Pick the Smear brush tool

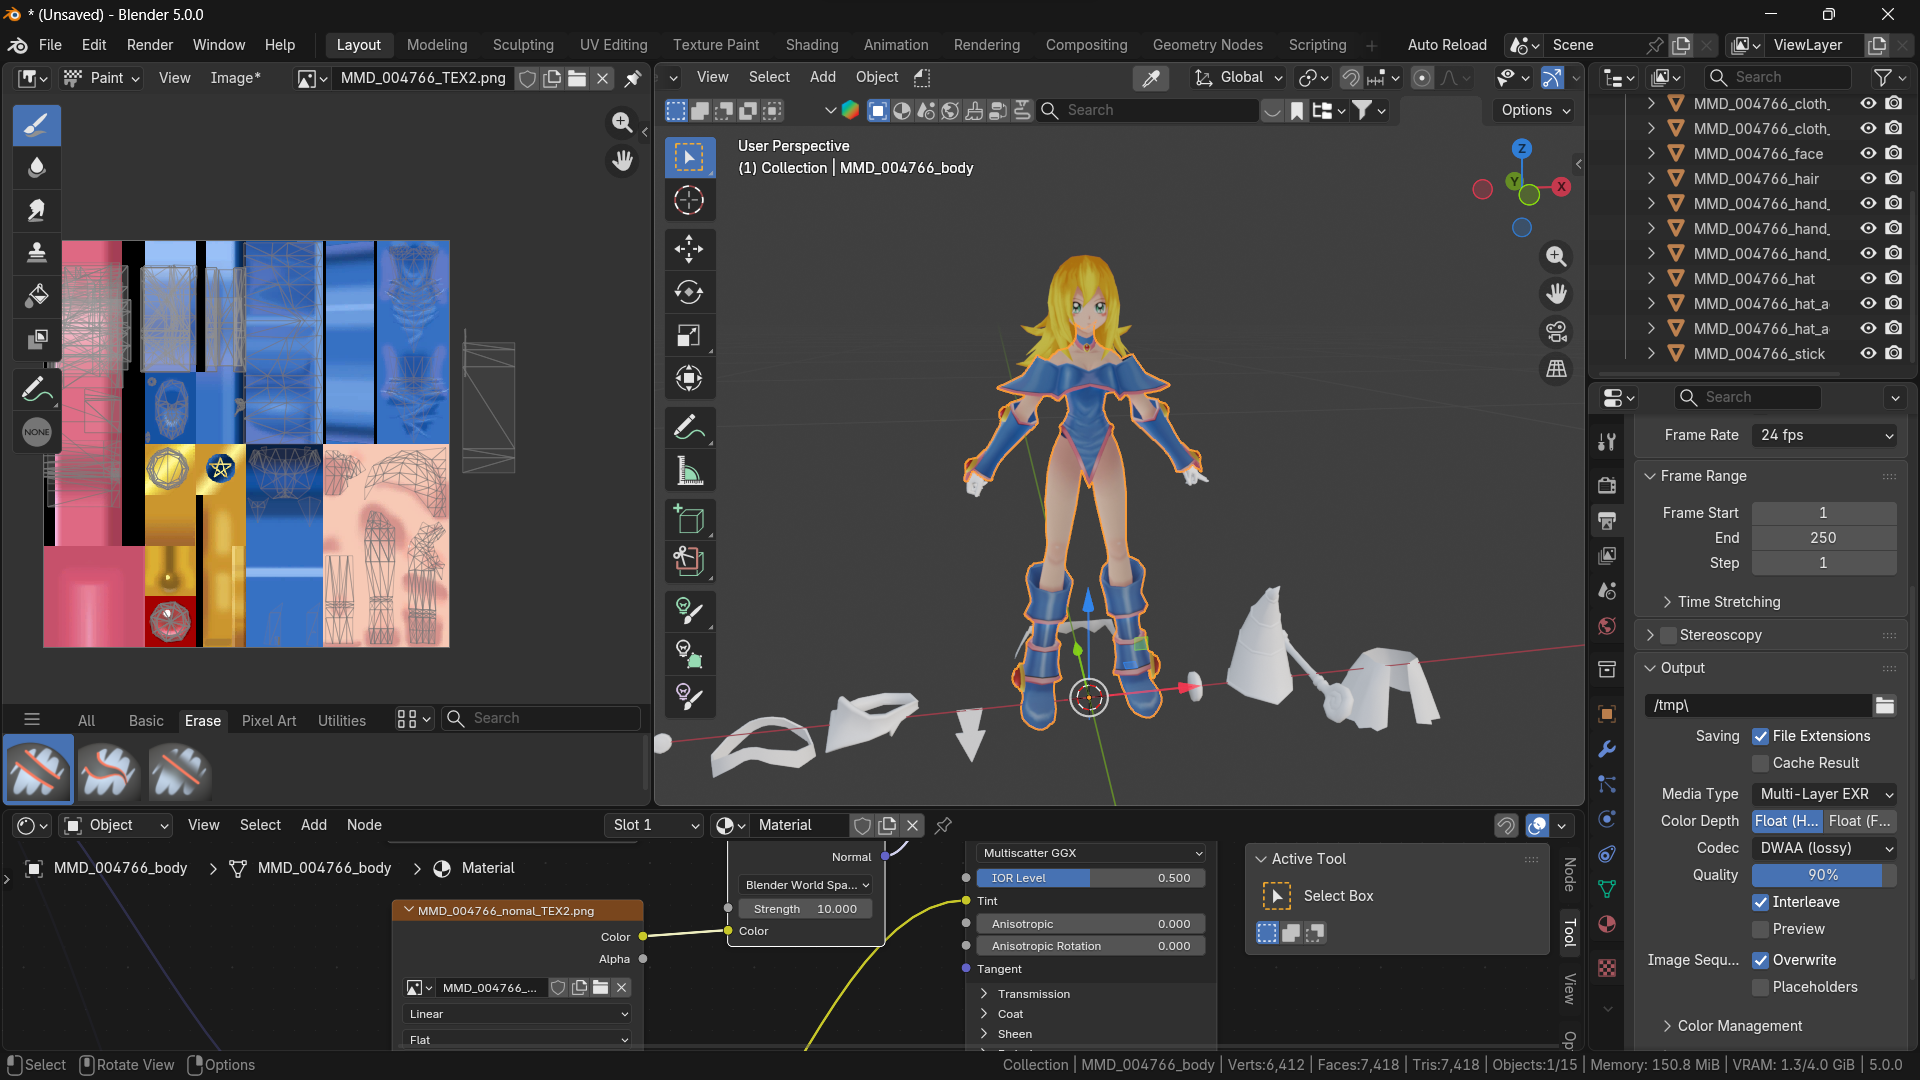[x=37, y=210]
